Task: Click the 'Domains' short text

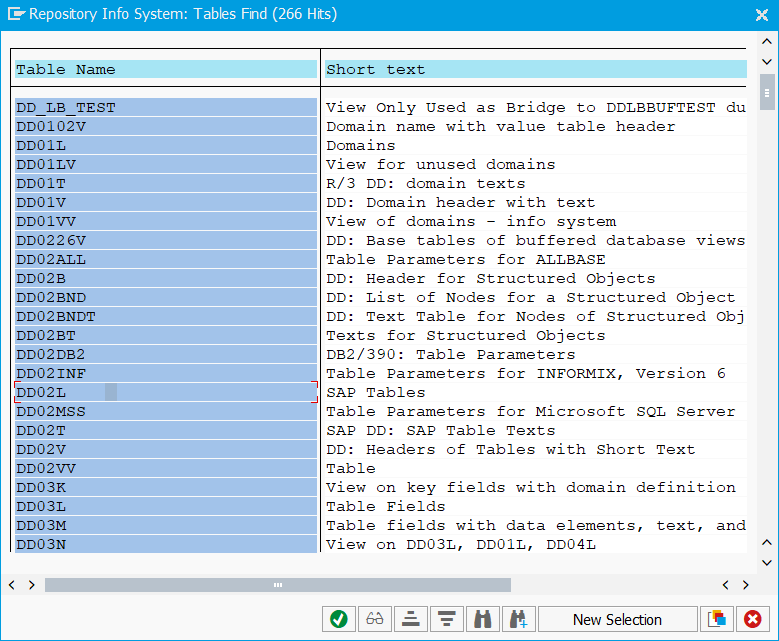Action: click(361, 146)
